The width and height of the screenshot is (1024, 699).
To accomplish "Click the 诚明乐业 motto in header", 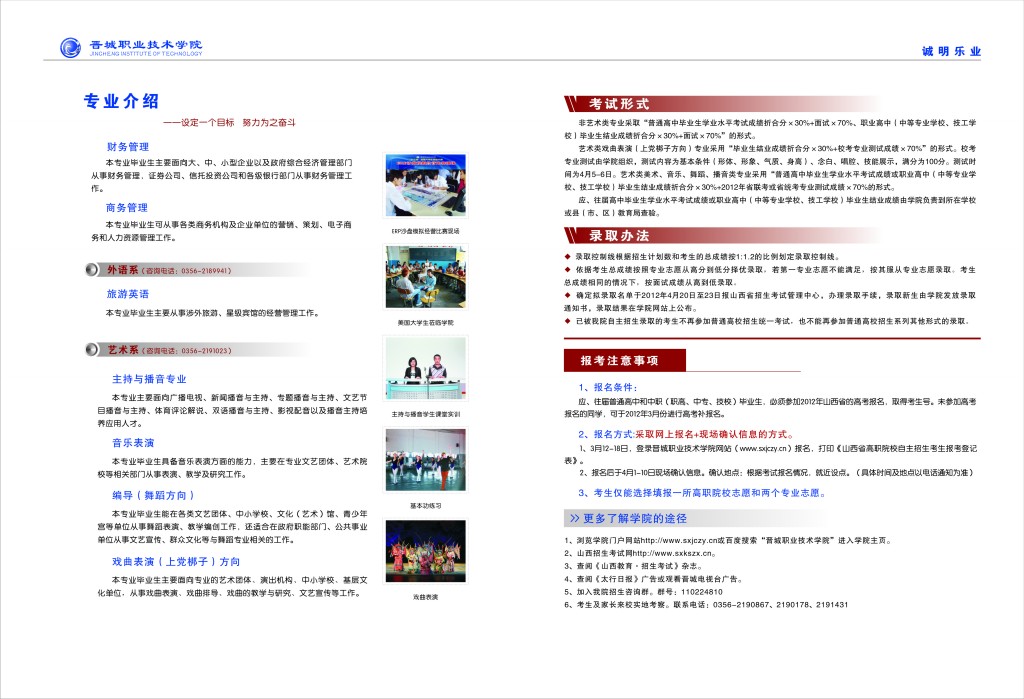I will click(951, 51).
